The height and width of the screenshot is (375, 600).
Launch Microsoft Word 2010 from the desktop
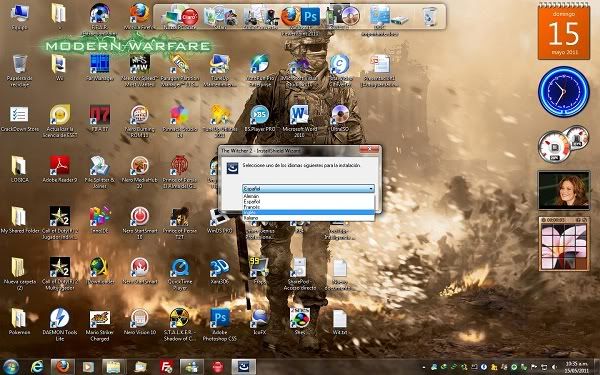(x=300, y=120)
